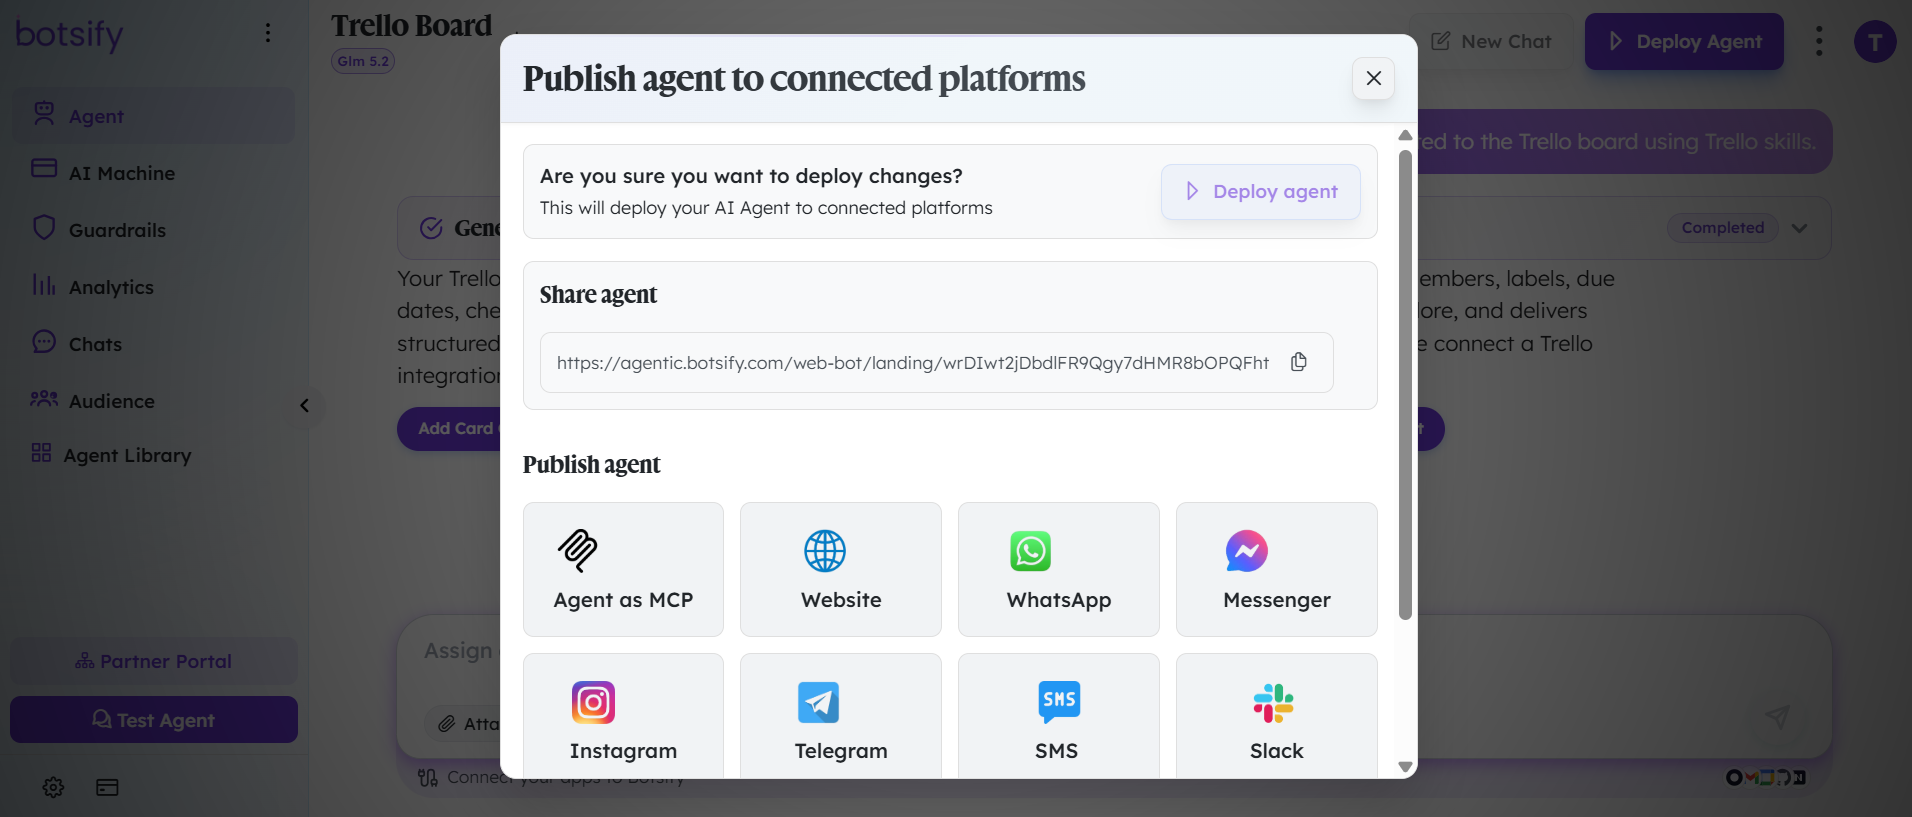Collapse the sidebar with the chevron arrow
The height and width of the screenshot is (817, 1912).
tap(304, 405)
